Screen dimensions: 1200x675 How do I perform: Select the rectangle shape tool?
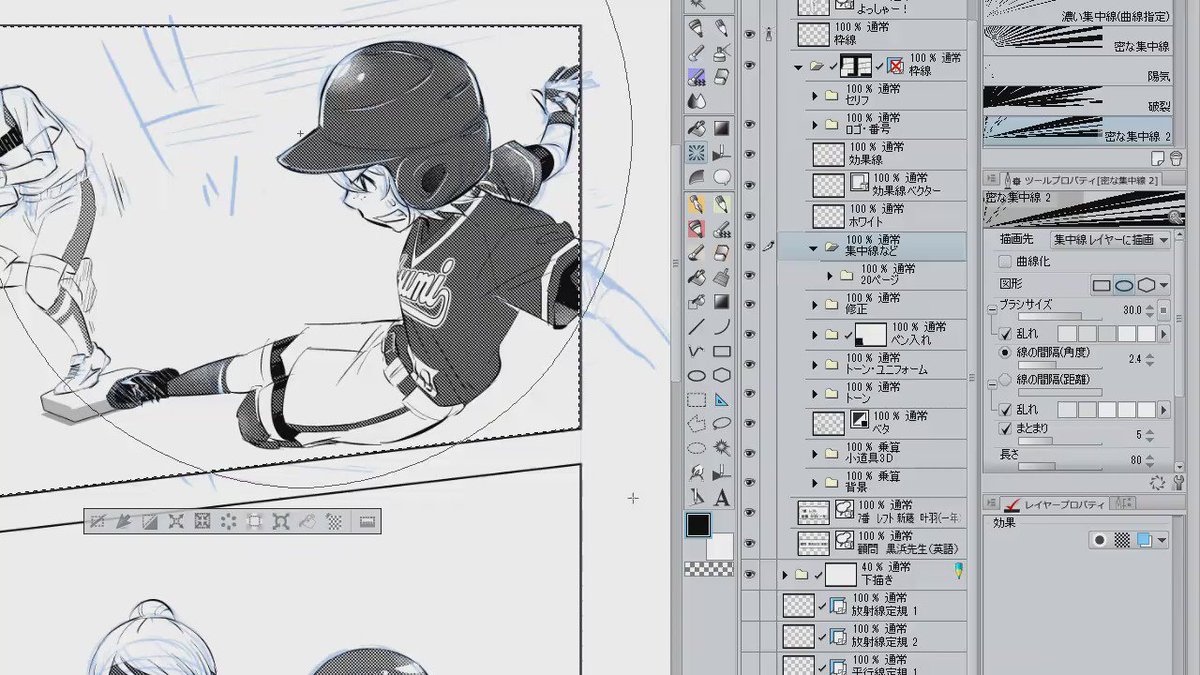[x=721, y=351]
